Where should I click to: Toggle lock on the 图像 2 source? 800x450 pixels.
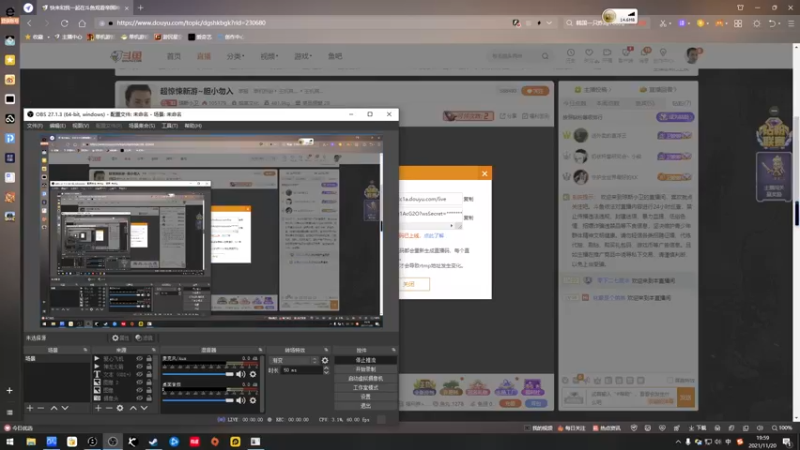point(149,382)
